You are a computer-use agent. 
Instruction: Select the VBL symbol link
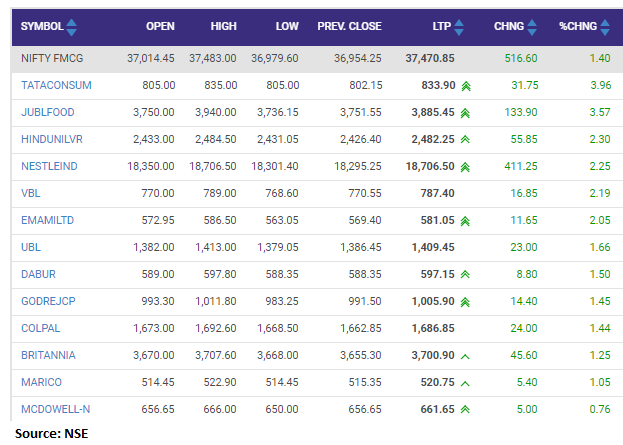pos(31,194)
